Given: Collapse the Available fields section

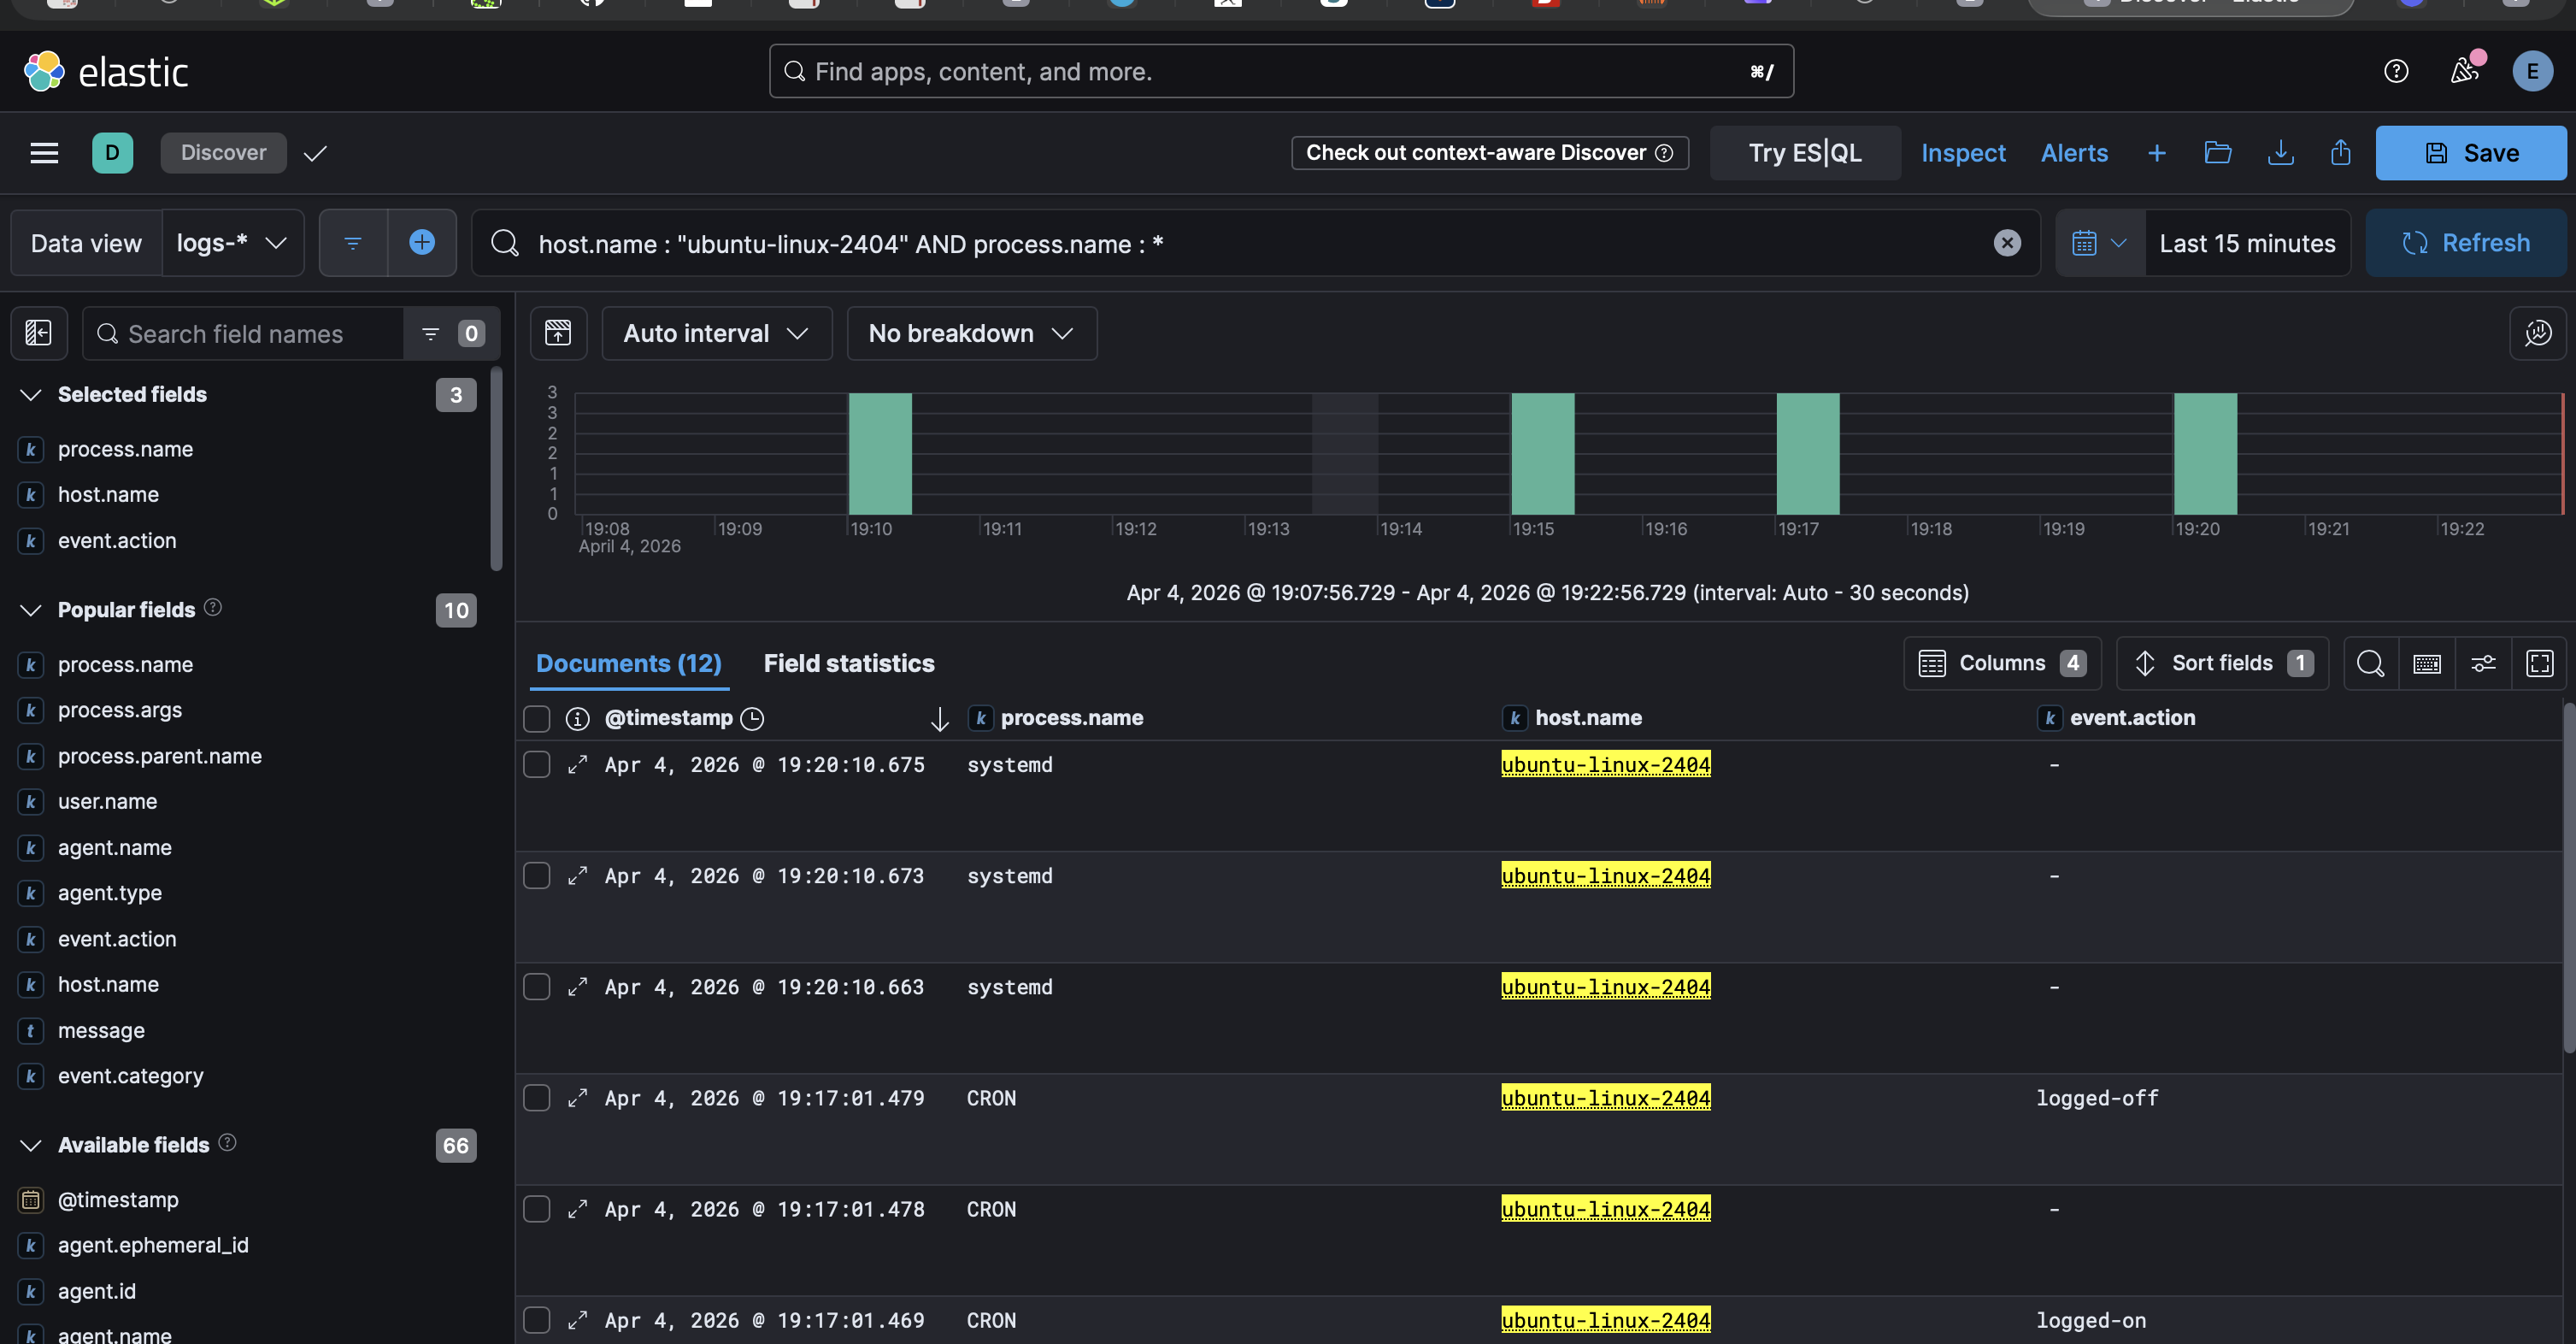Looking at the screenshot, I should pyautogui.click(x=31, y=1145).
